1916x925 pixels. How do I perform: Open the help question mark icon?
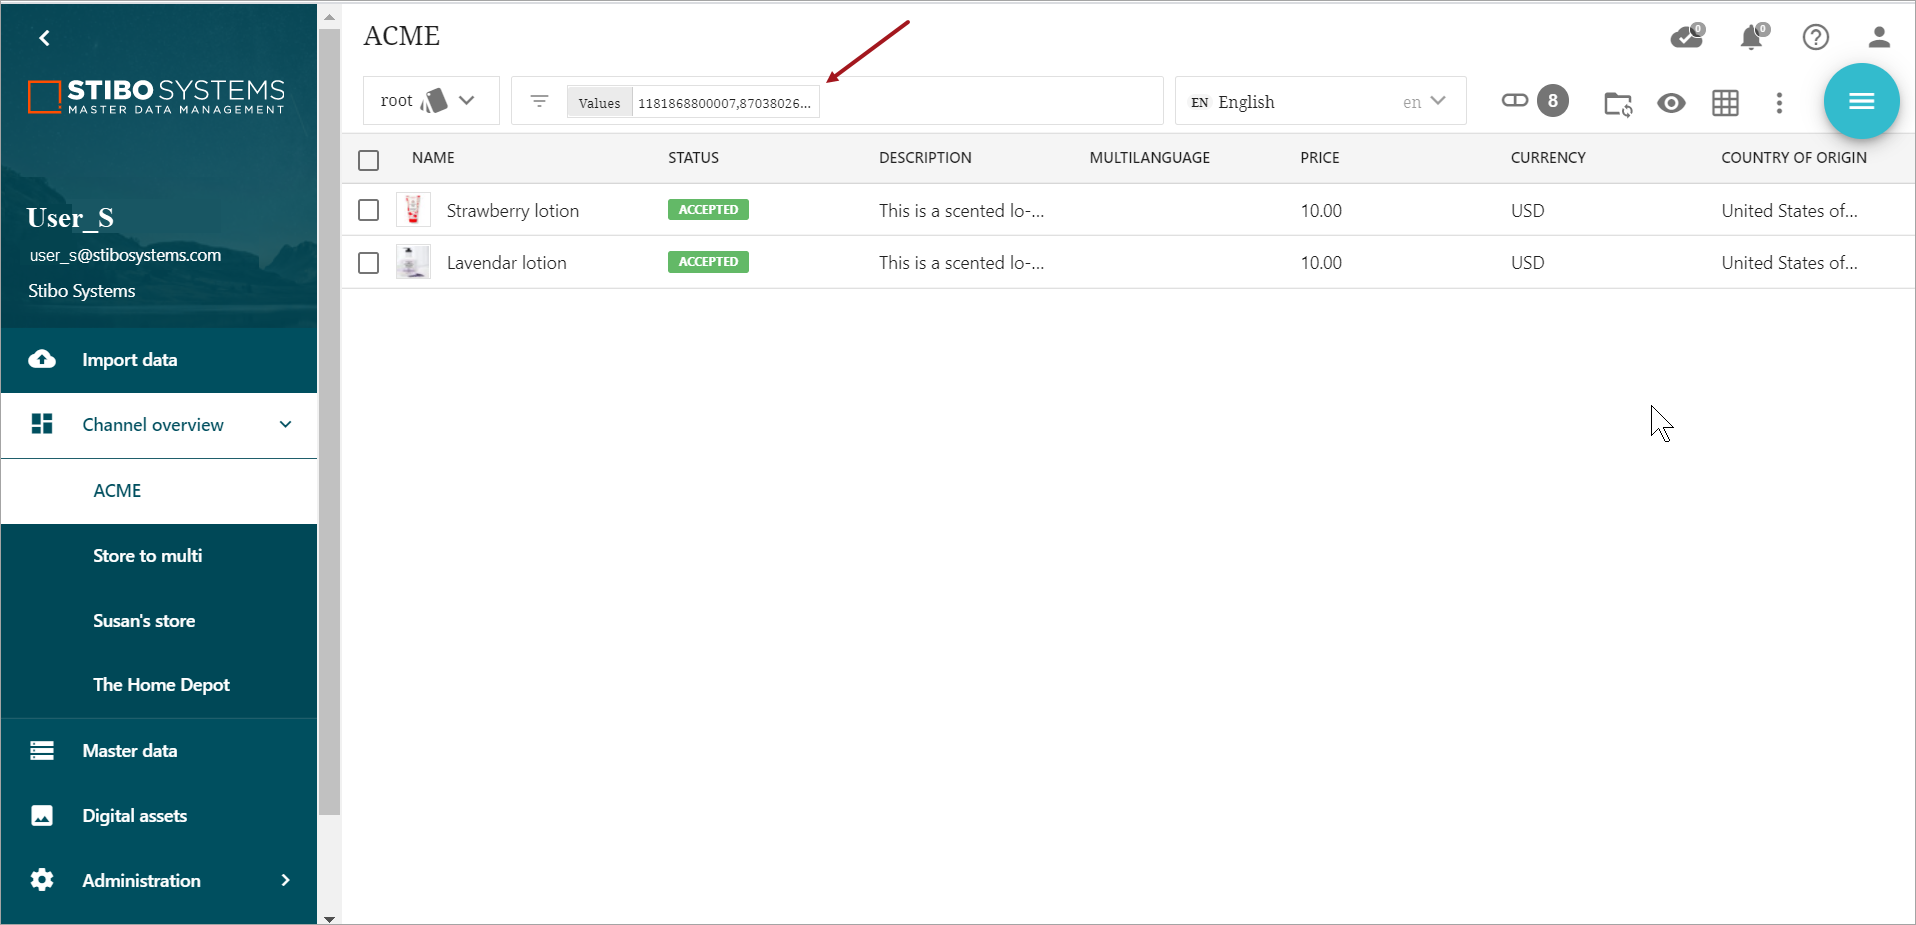[1815, 38]
